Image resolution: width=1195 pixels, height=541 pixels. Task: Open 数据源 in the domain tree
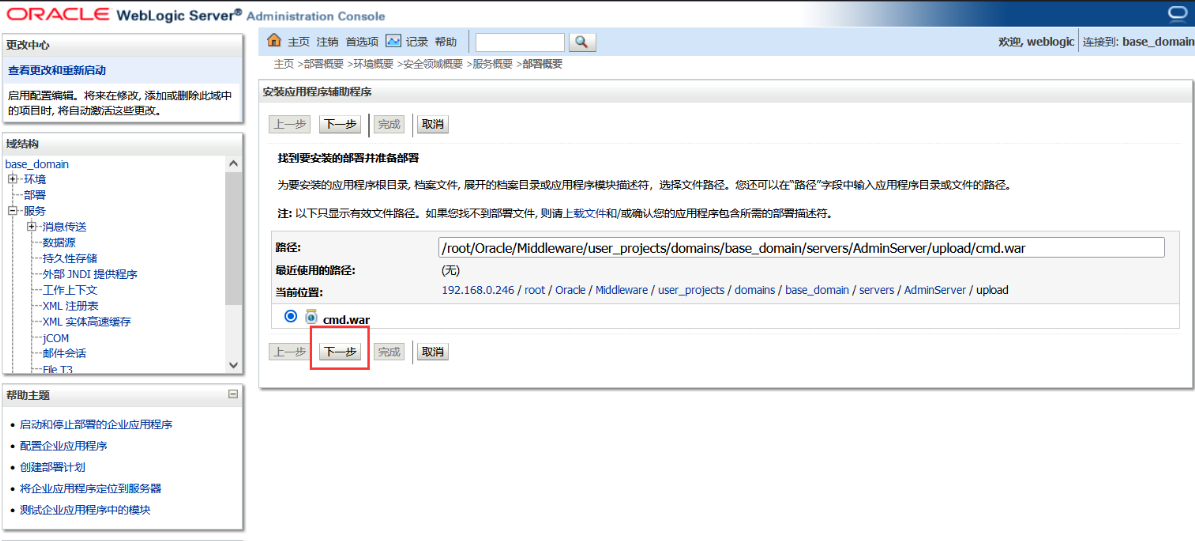[x=59, y=243]
